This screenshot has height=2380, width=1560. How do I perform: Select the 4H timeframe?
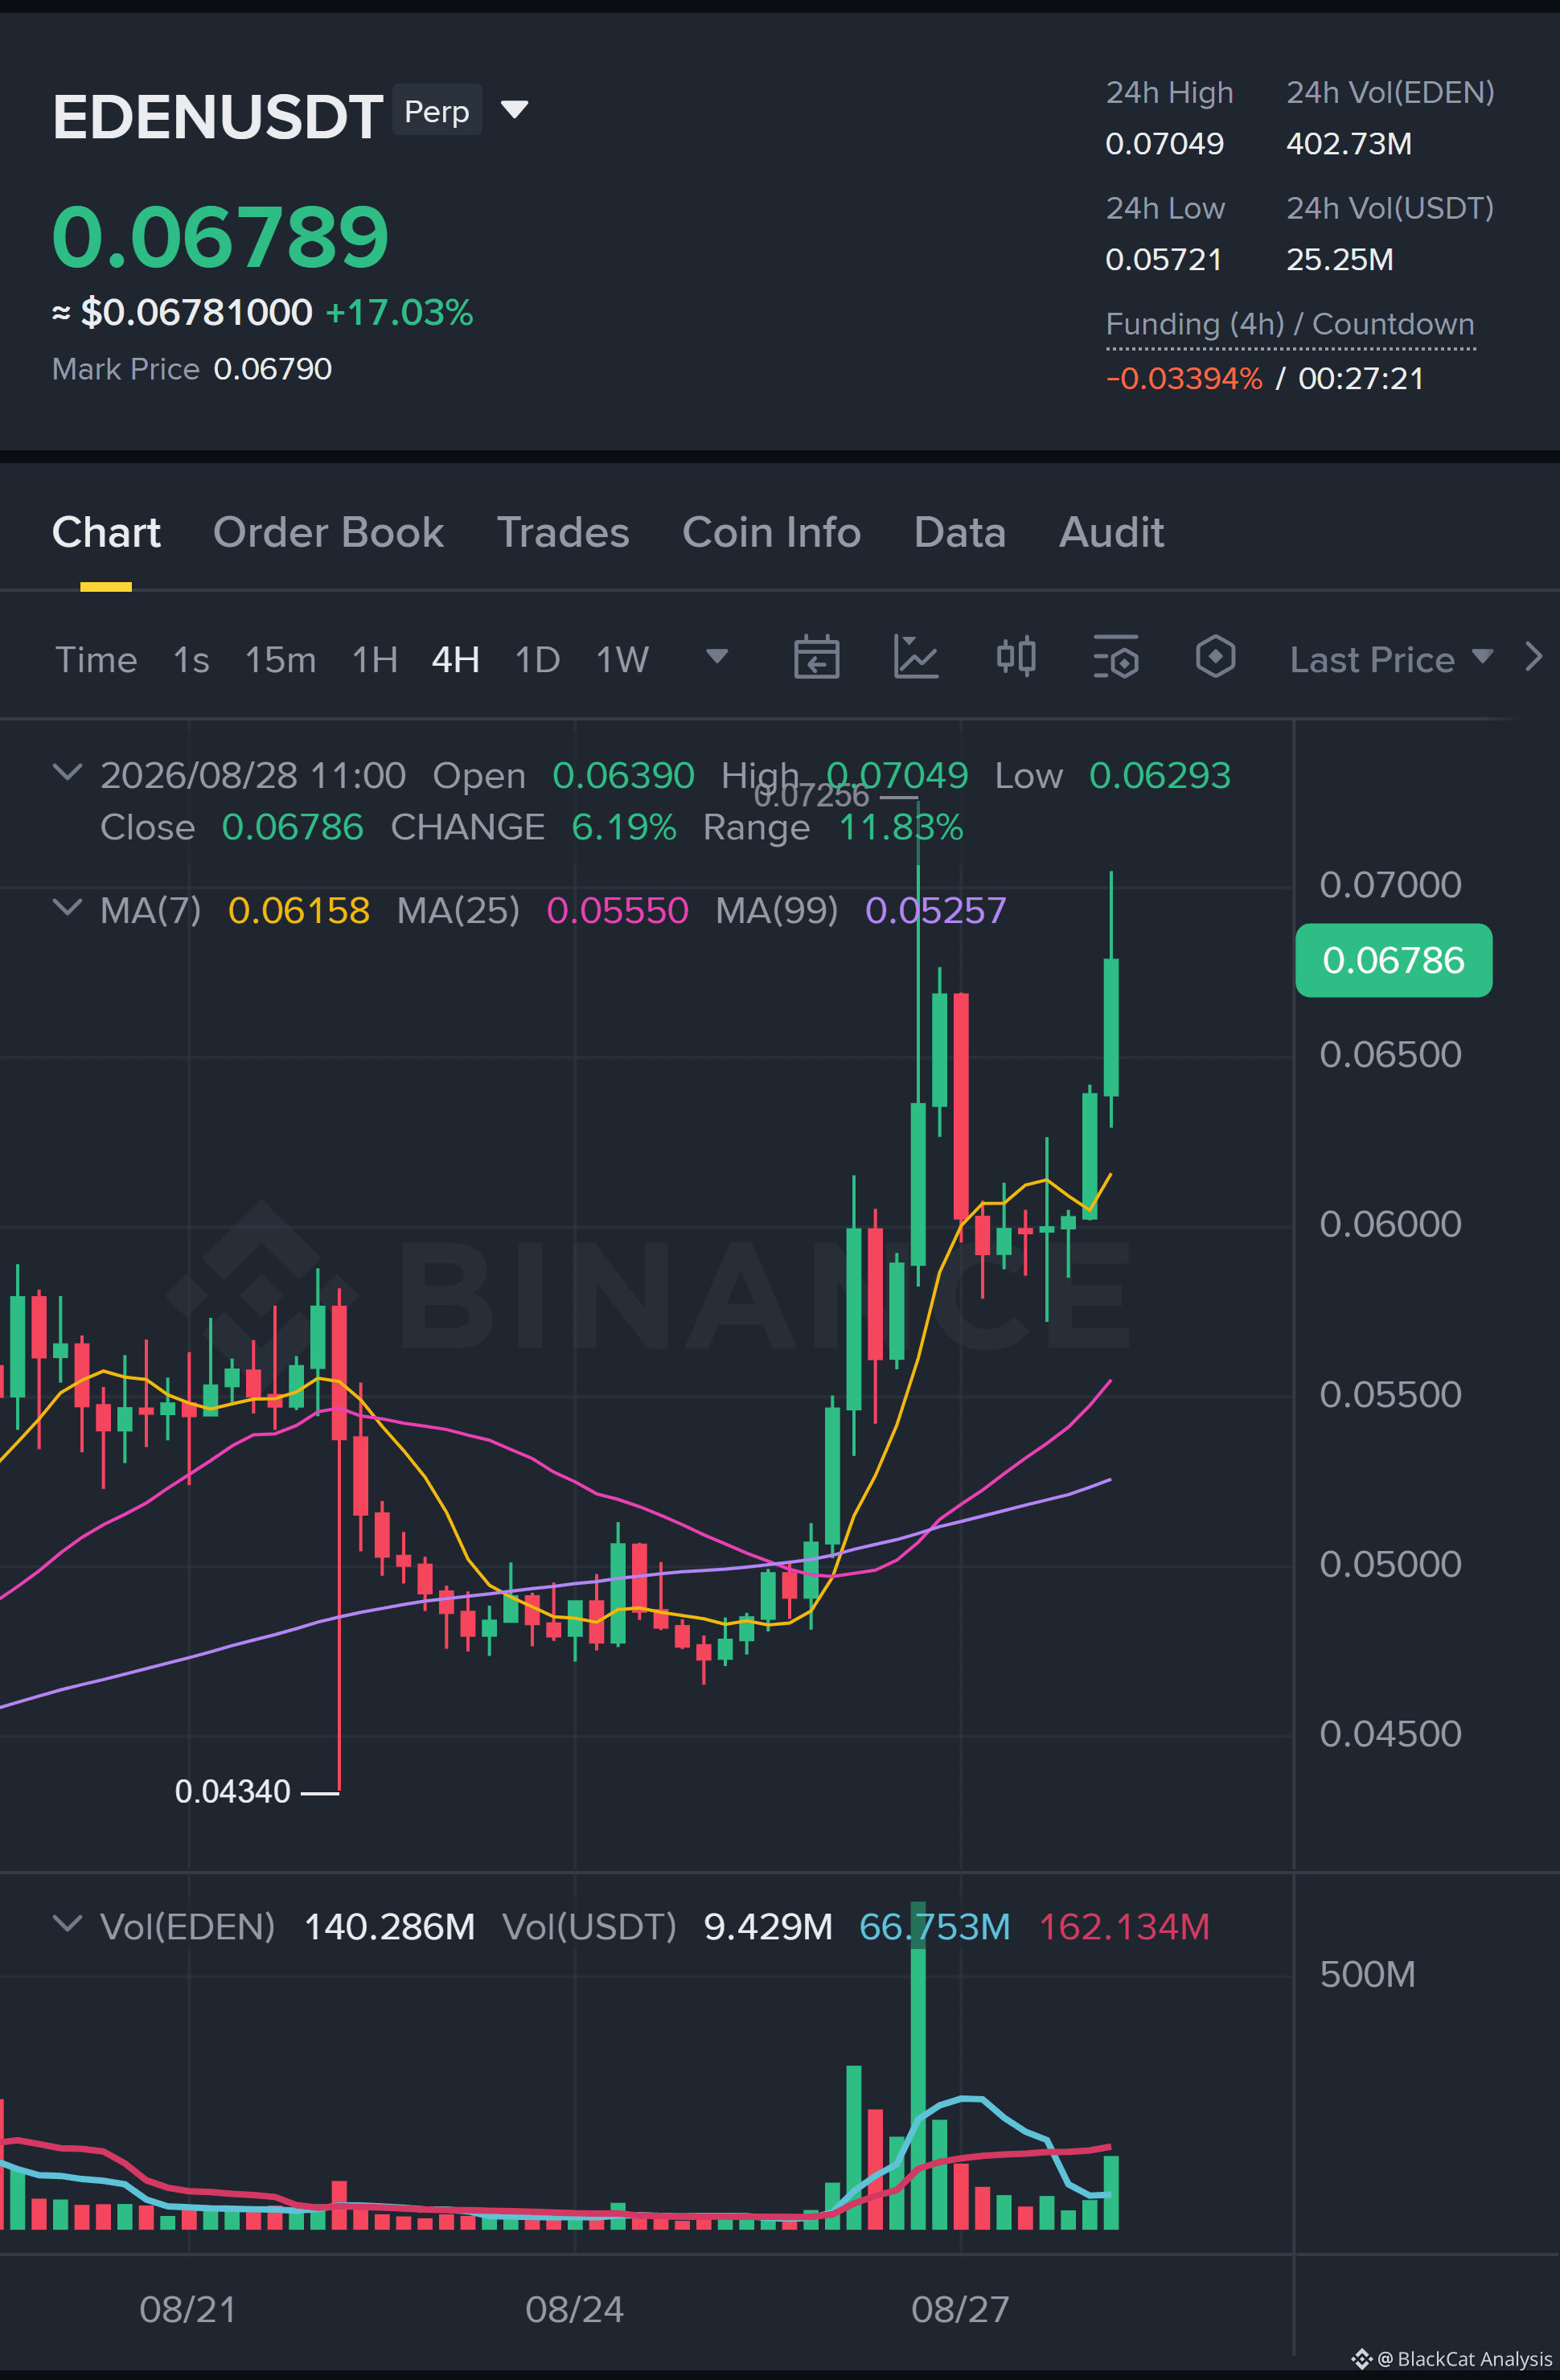[455, 660]
